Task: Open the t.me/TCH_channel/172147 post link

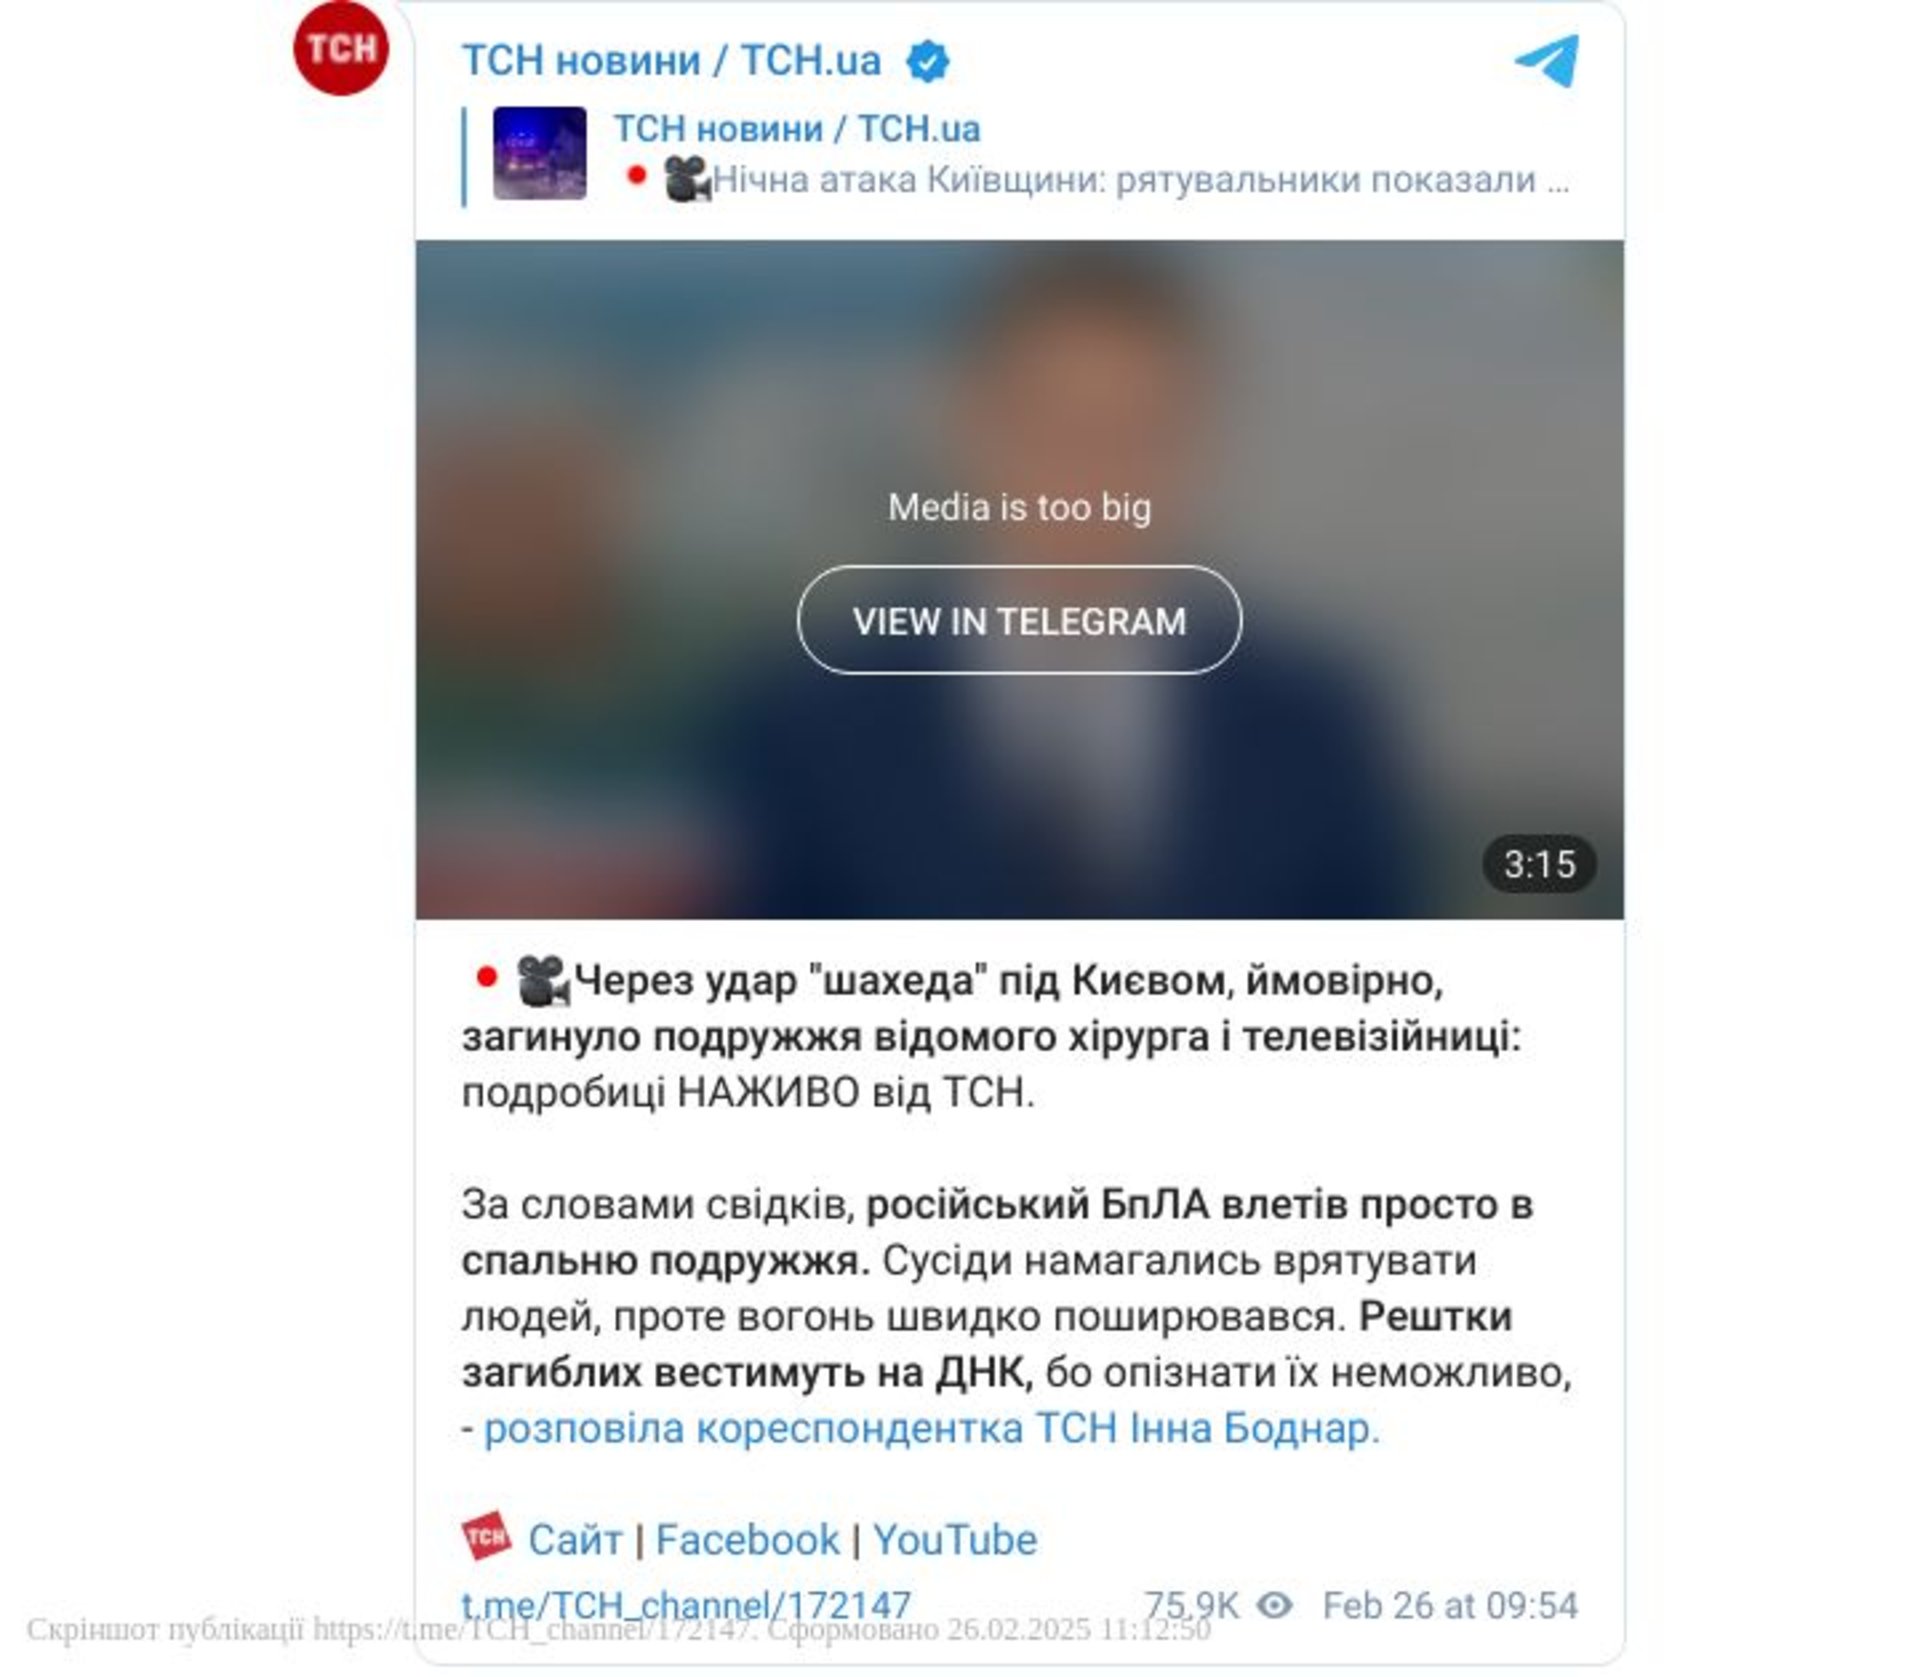Action: pos(686,1605)
